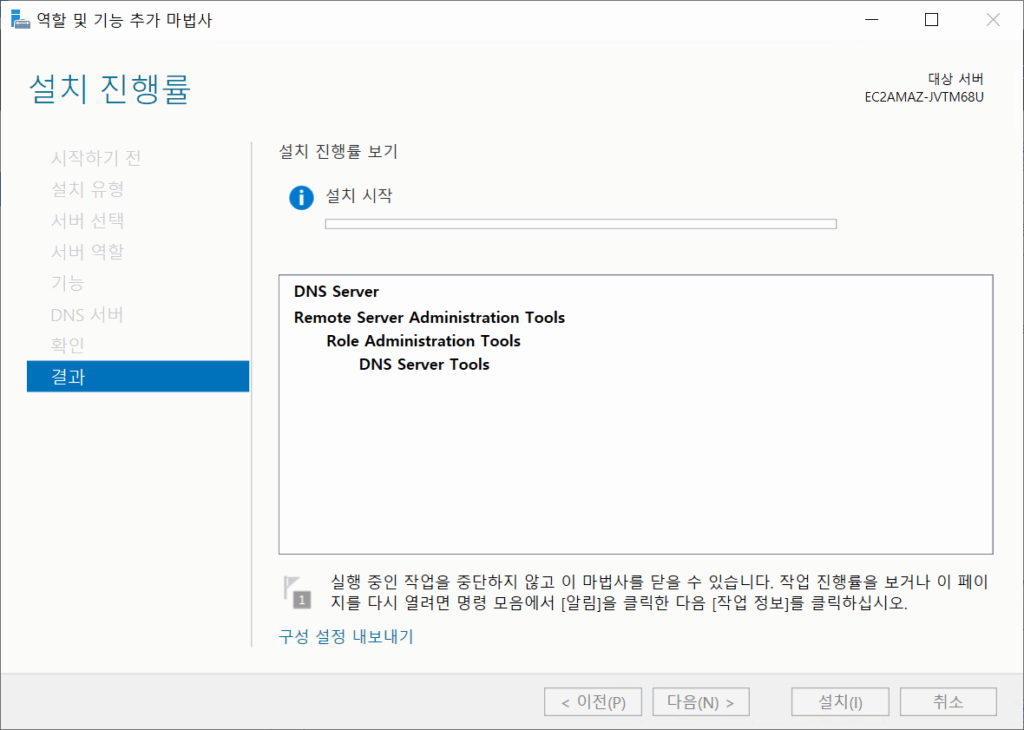Maximize the wizard window
Screen dimensions: 1024x730
(931, 20)
